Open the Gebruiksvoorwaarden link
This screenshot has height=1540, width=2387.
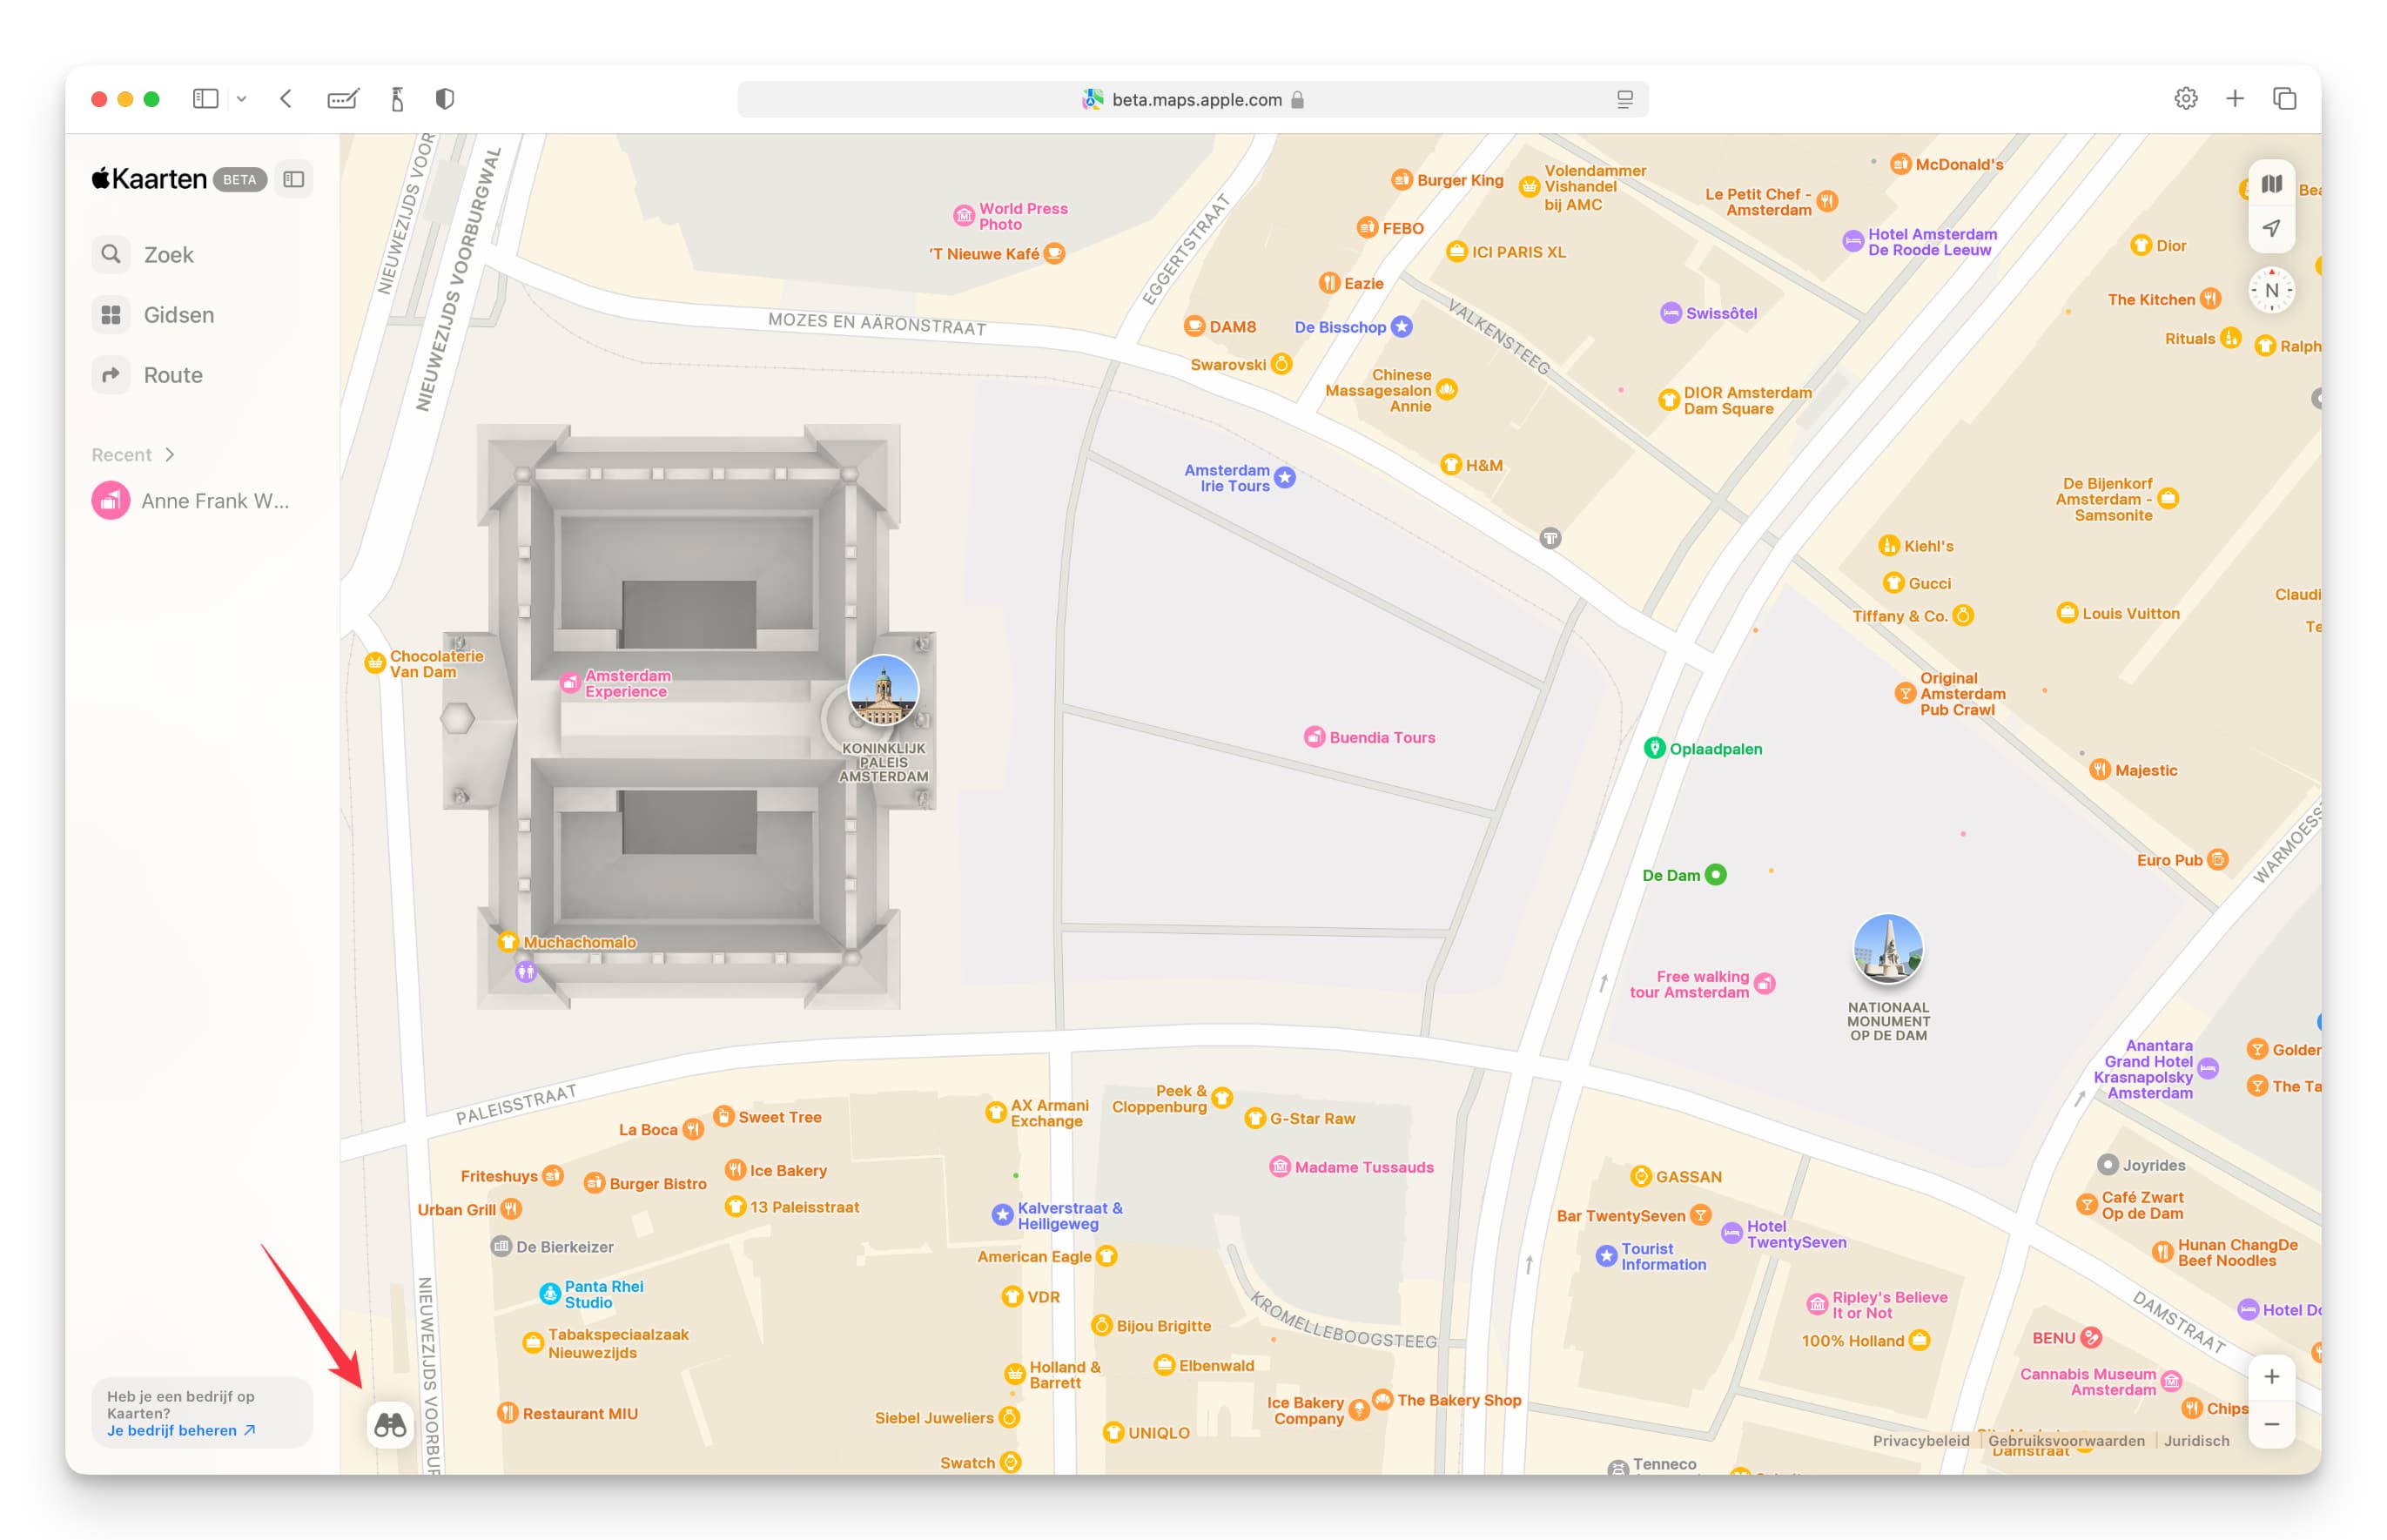click(x=2065, y=1441)
